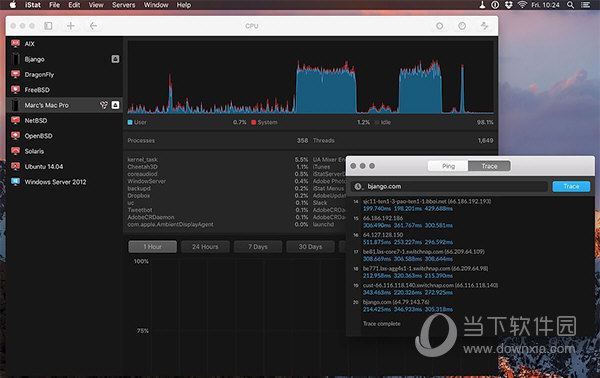
Task: Click the Cheetah3D process row
Action: coord(218,167)
